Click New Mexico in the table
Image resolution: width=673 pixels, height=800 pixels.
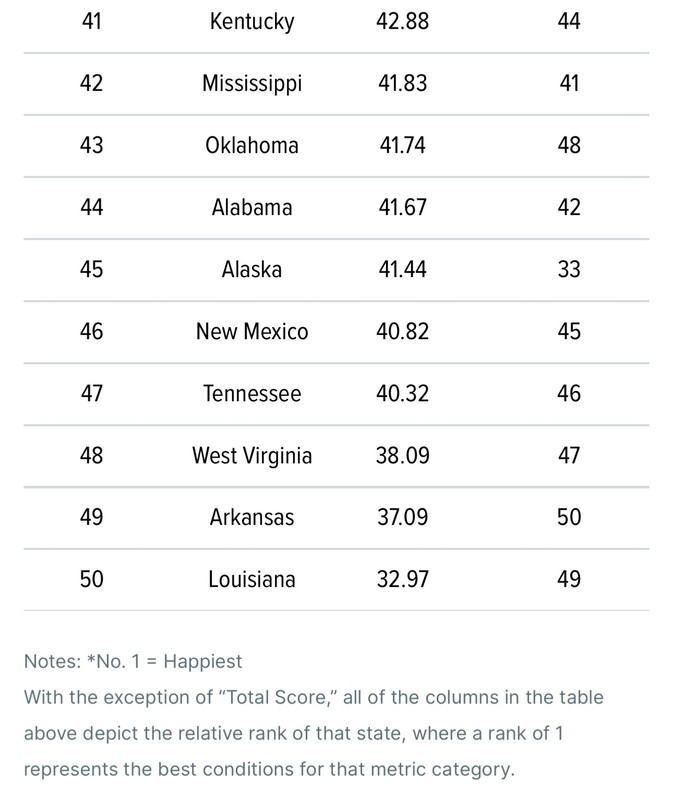252,332
